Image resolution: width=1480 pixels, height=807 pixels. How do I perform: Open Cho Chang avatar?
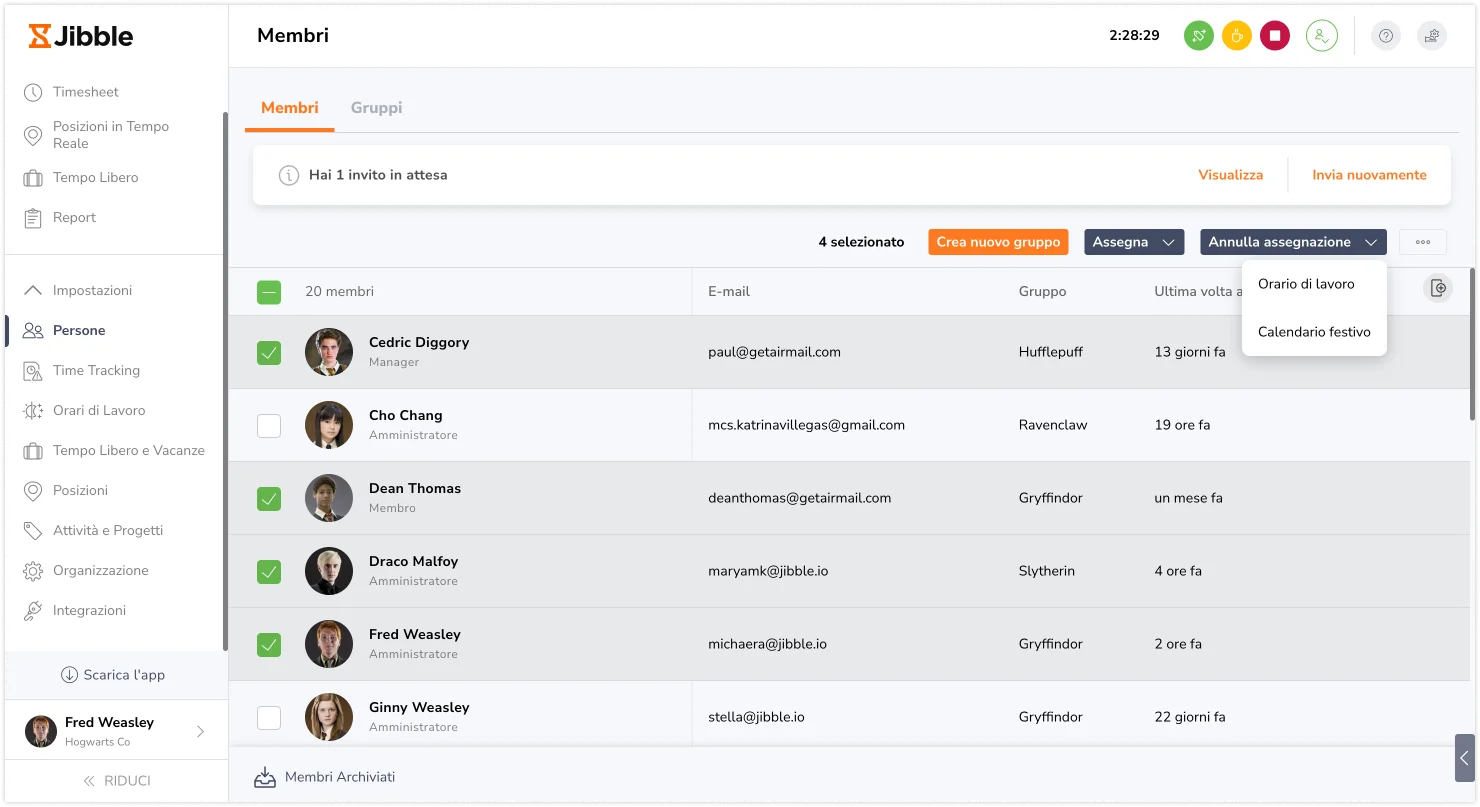pos(329,425)
